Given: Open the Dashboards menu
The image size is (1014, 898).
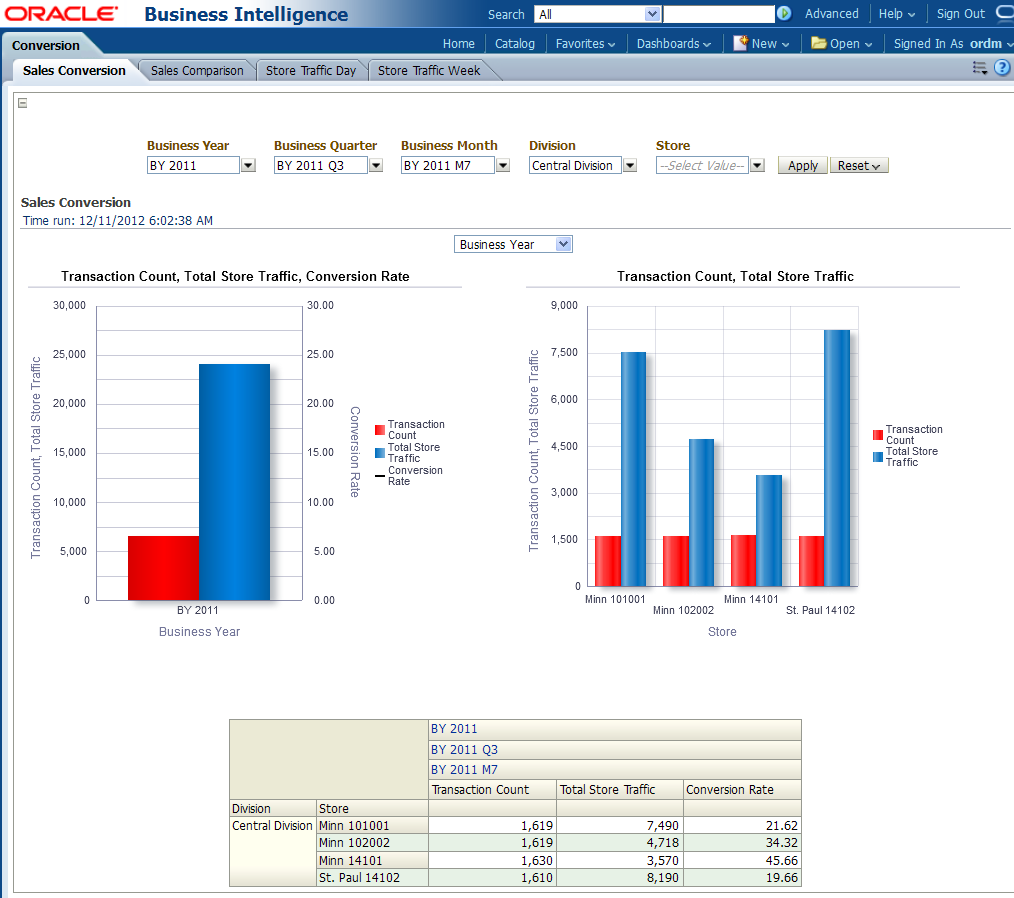Looking at the screenshot, I should [x=673, y=44].
